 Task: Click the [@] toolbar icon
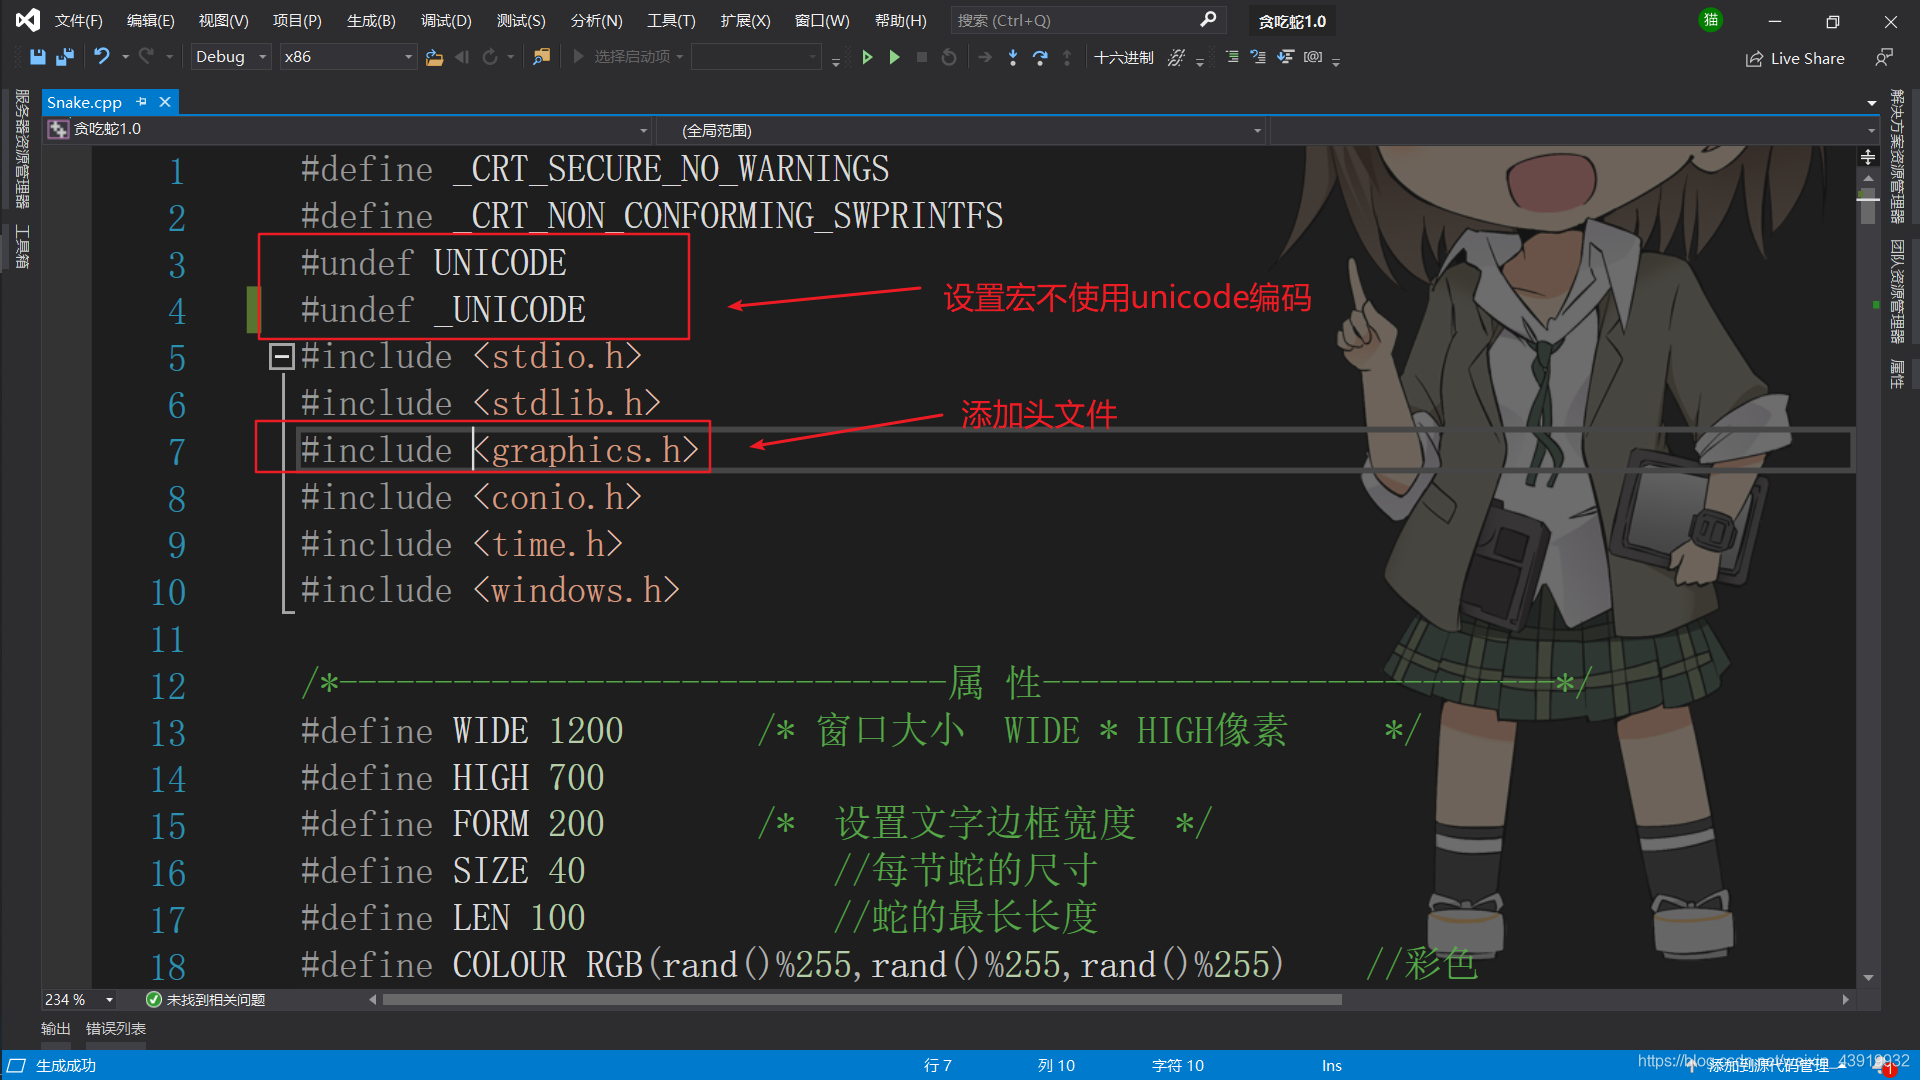click(x=1313, y=57)
